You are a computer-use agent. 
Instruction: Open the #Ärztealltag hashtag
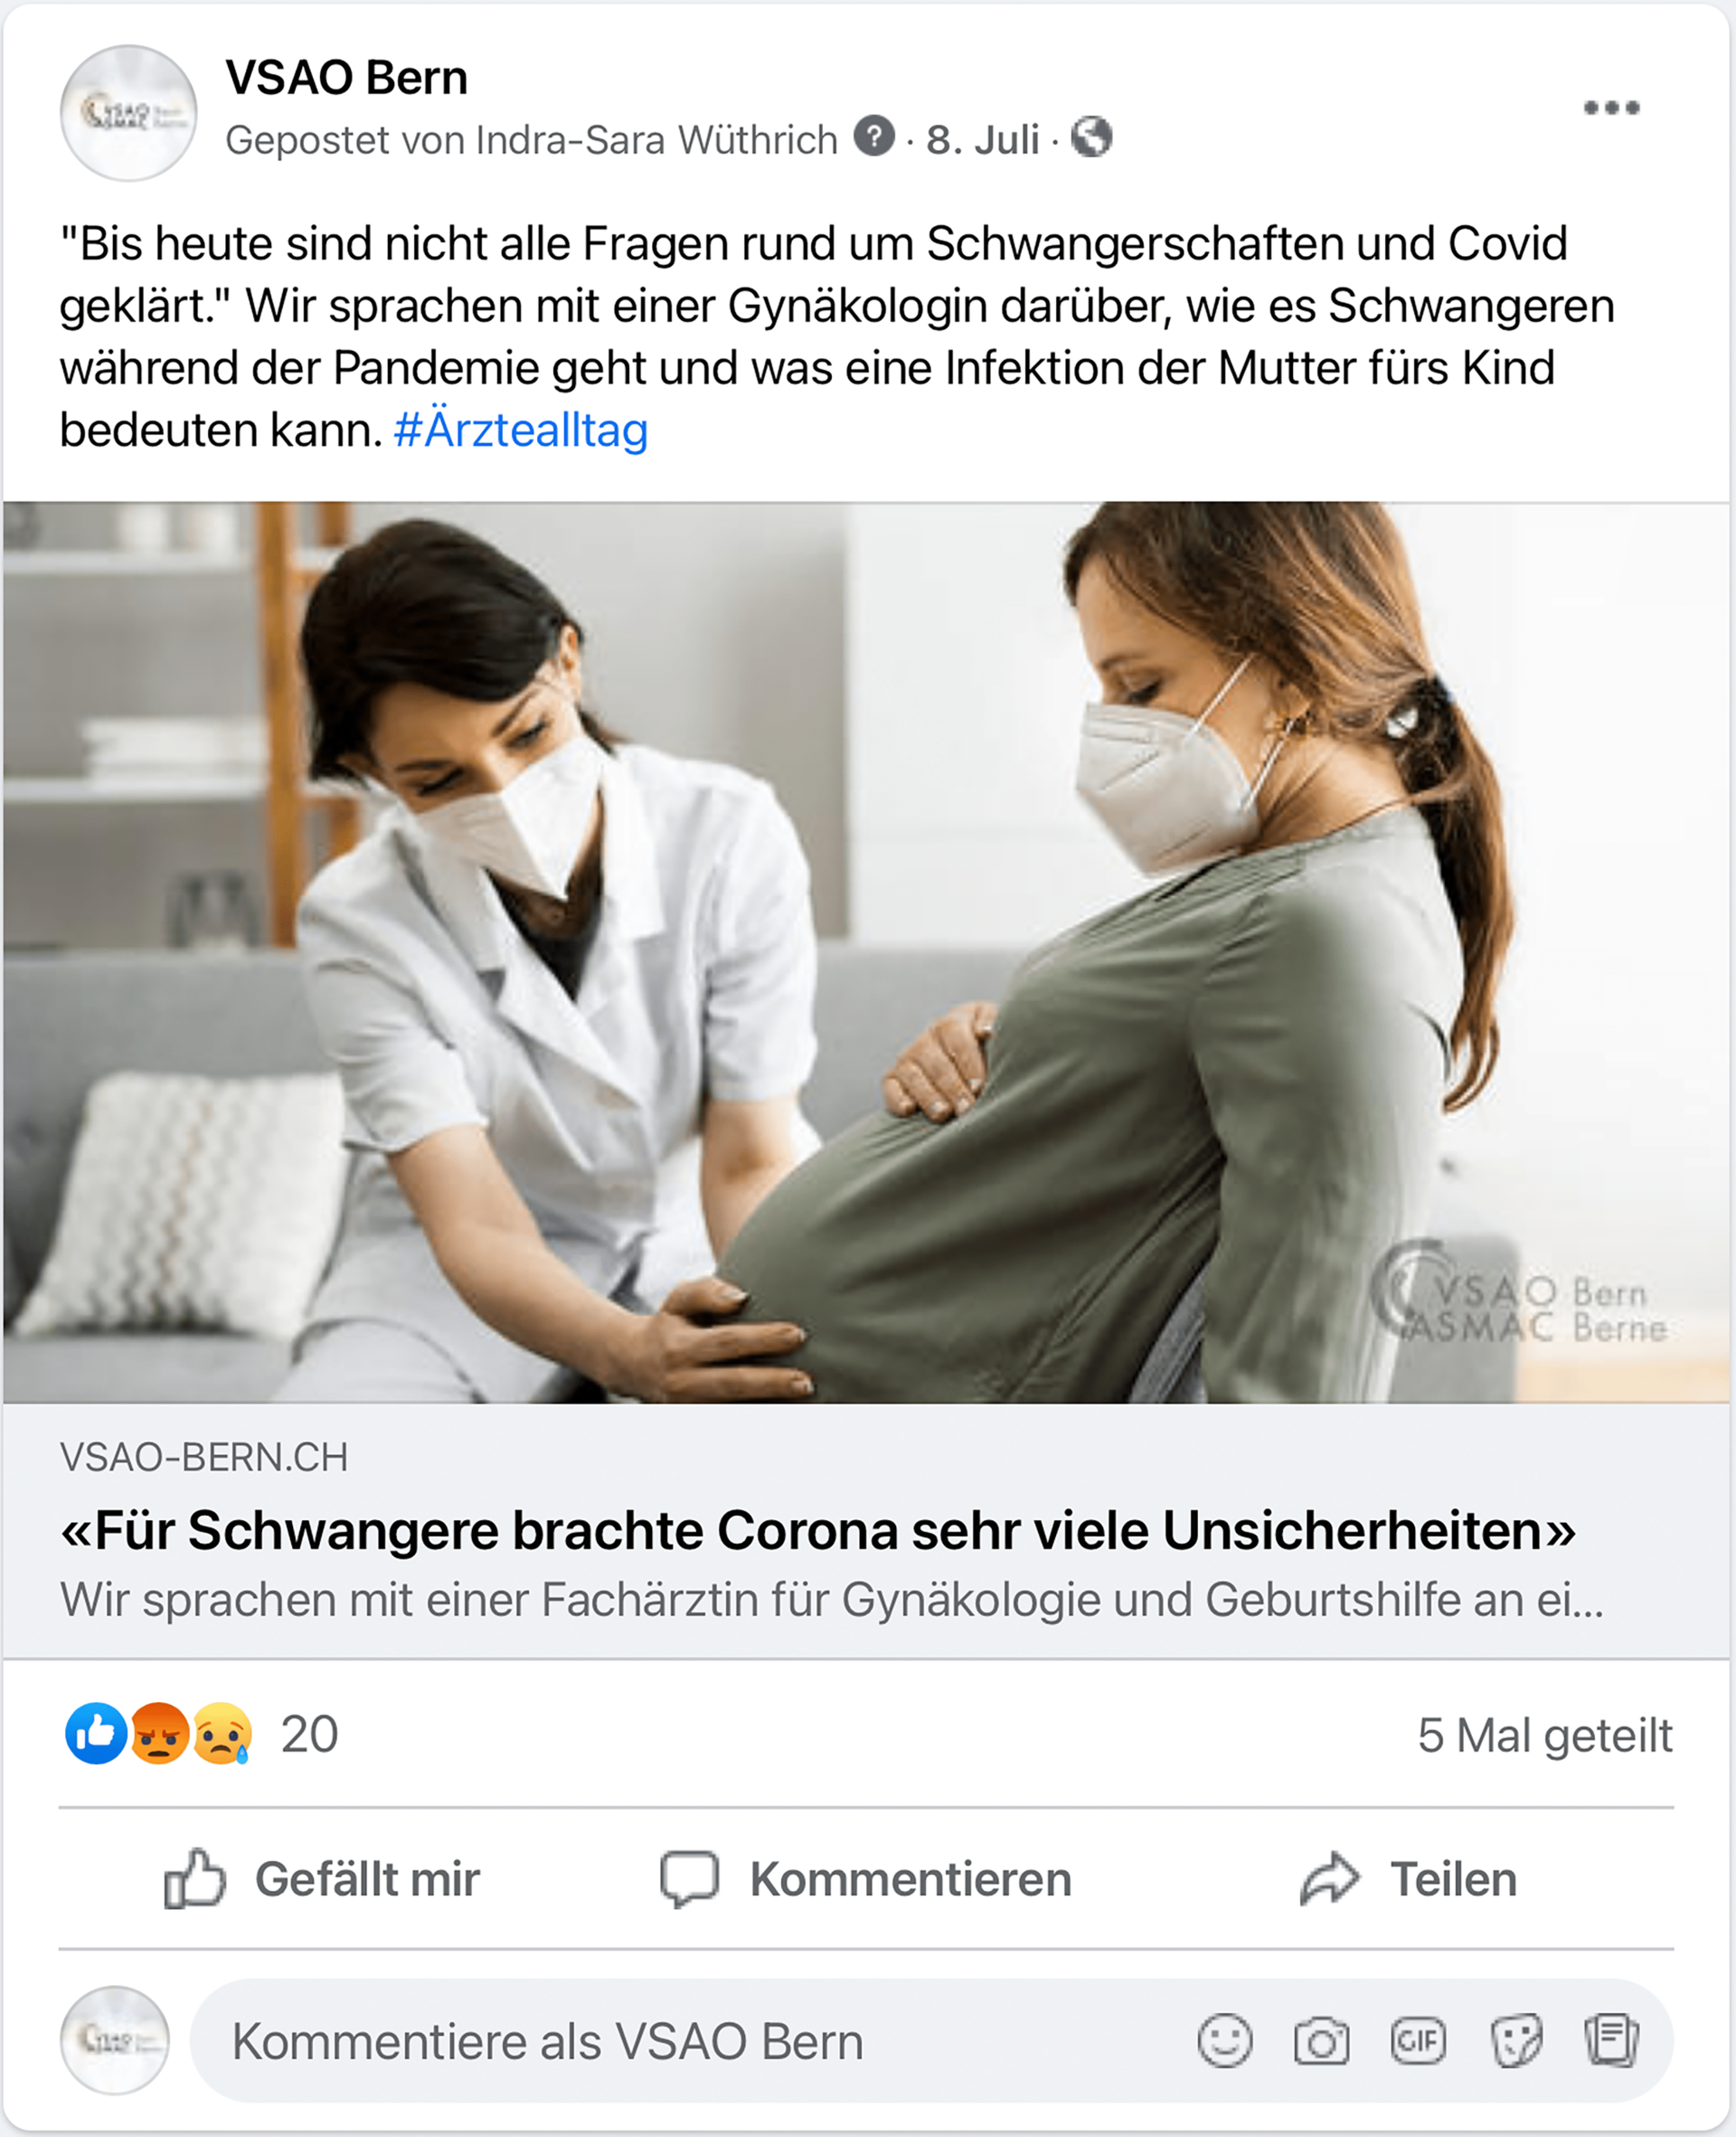[521, 430]
